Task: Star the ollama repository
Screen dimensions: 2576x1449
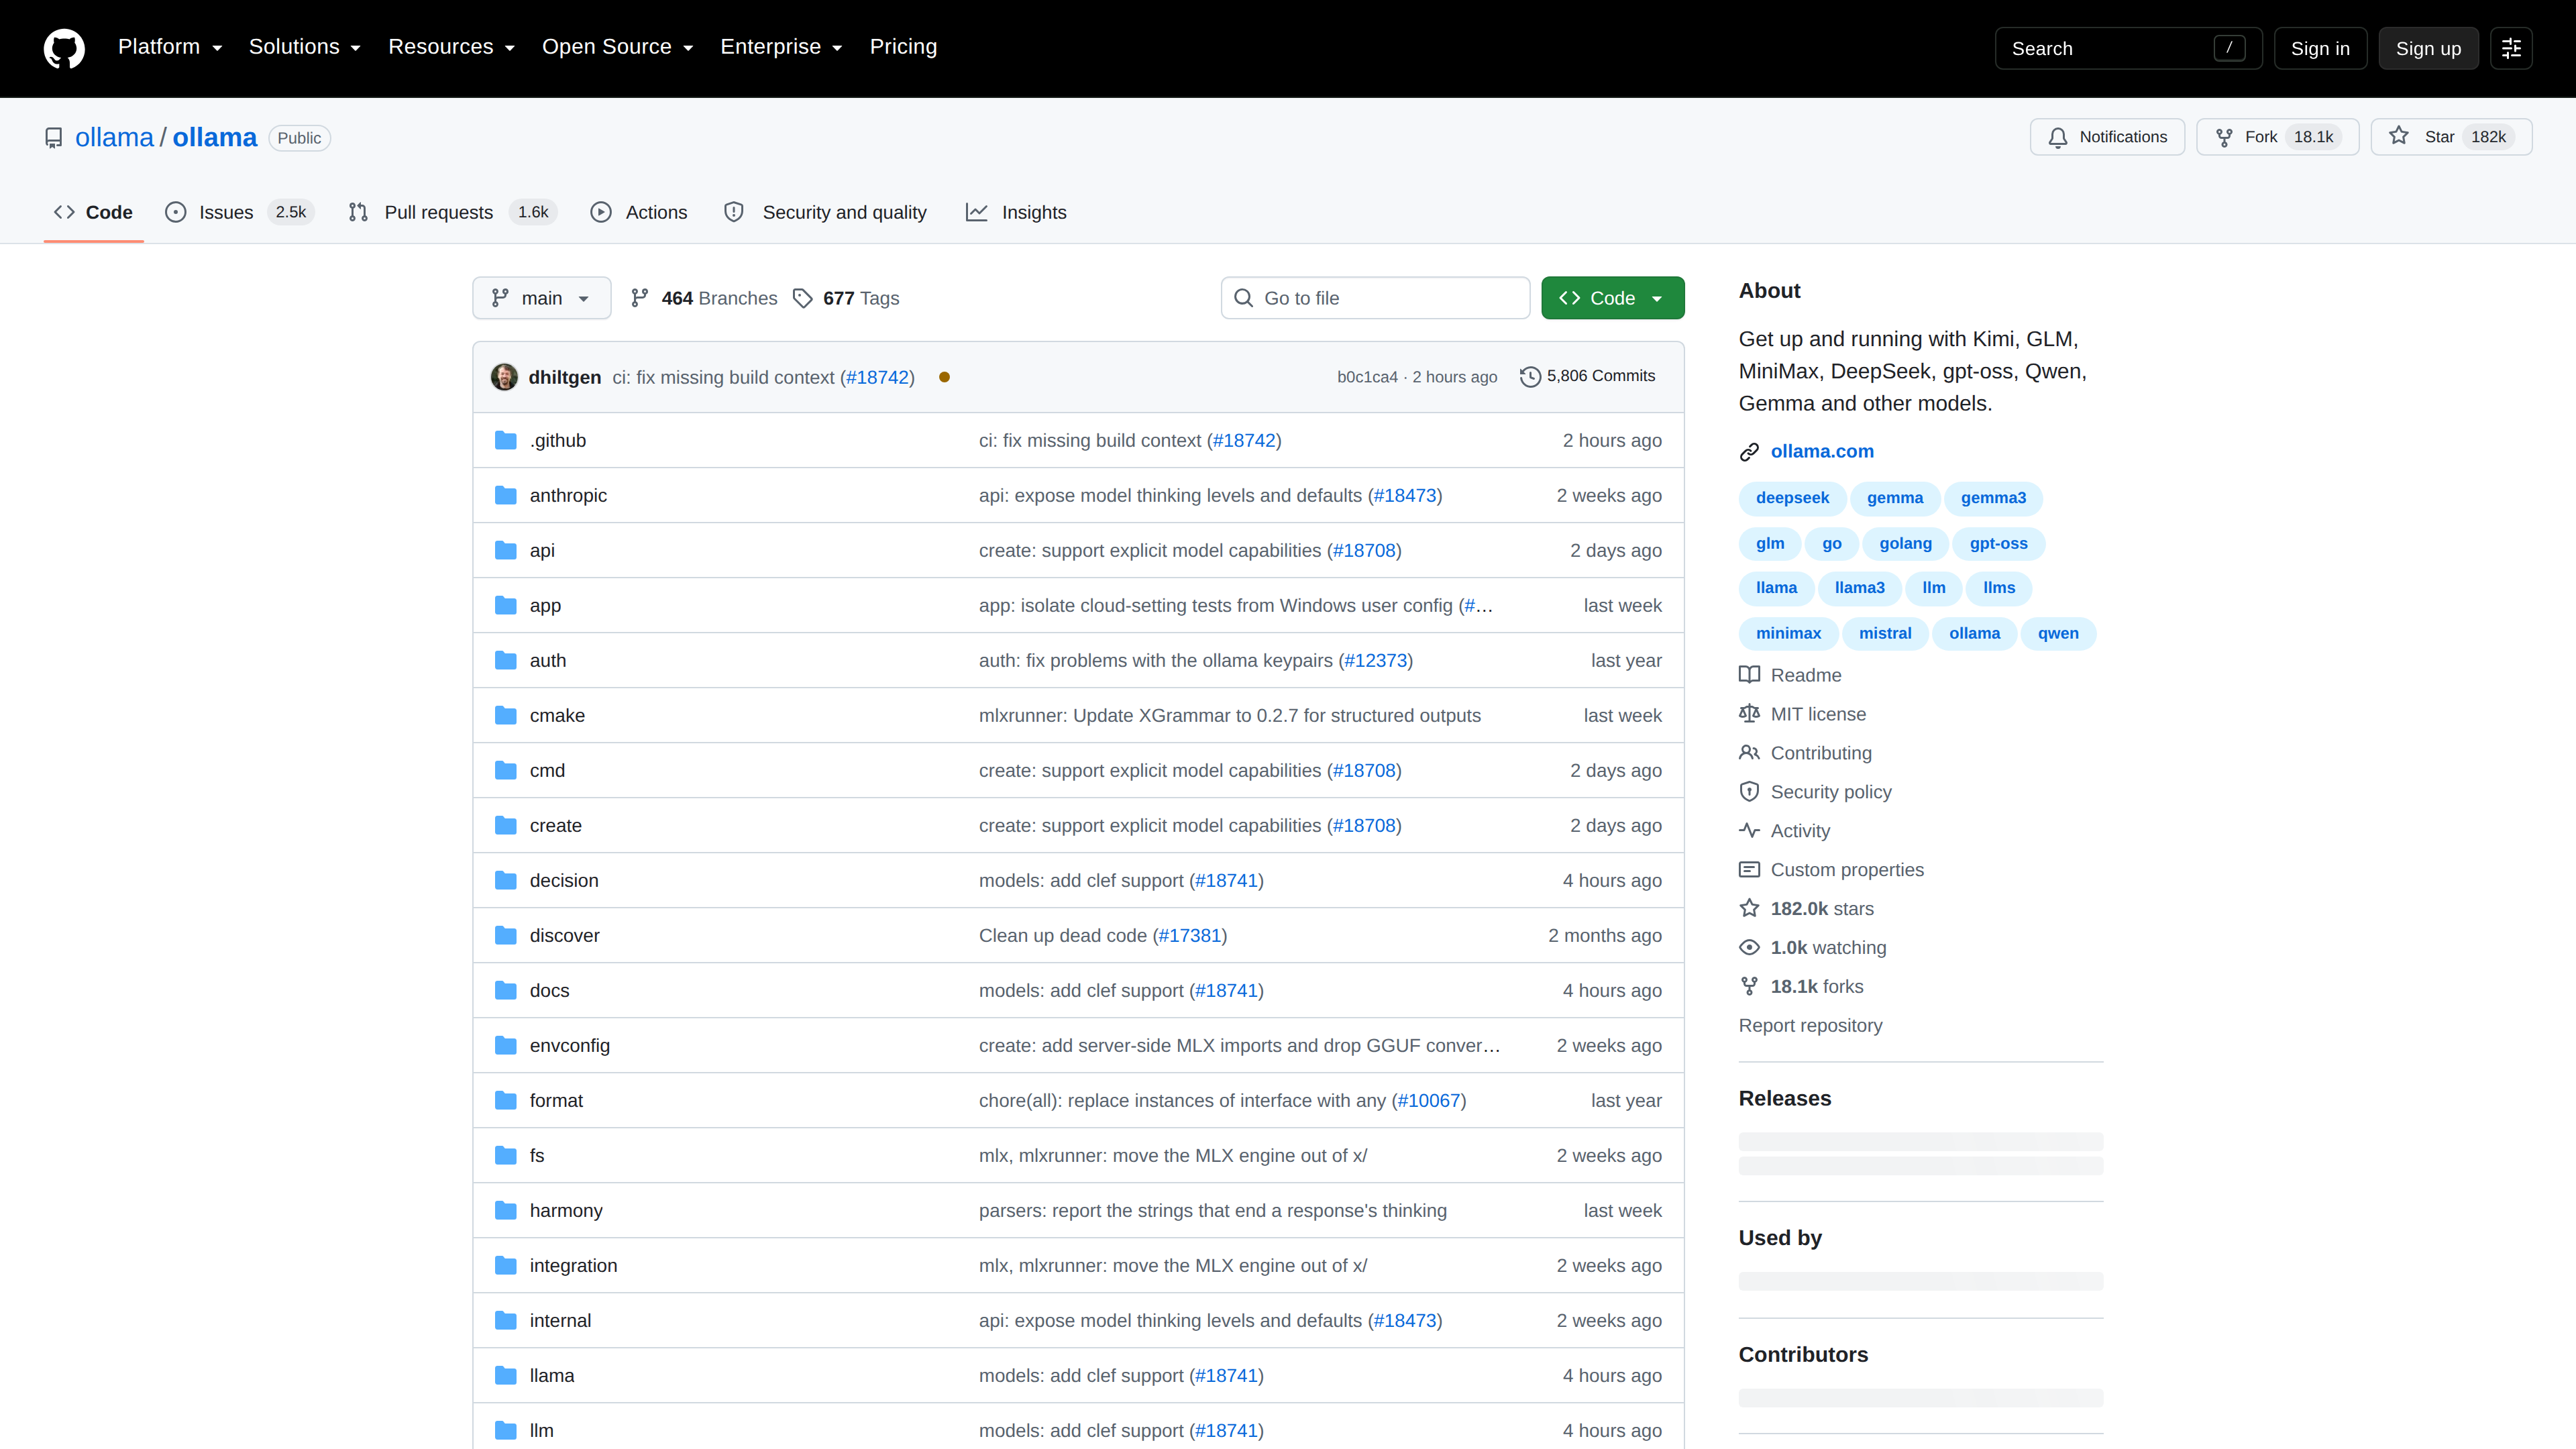Action: 2451,137
